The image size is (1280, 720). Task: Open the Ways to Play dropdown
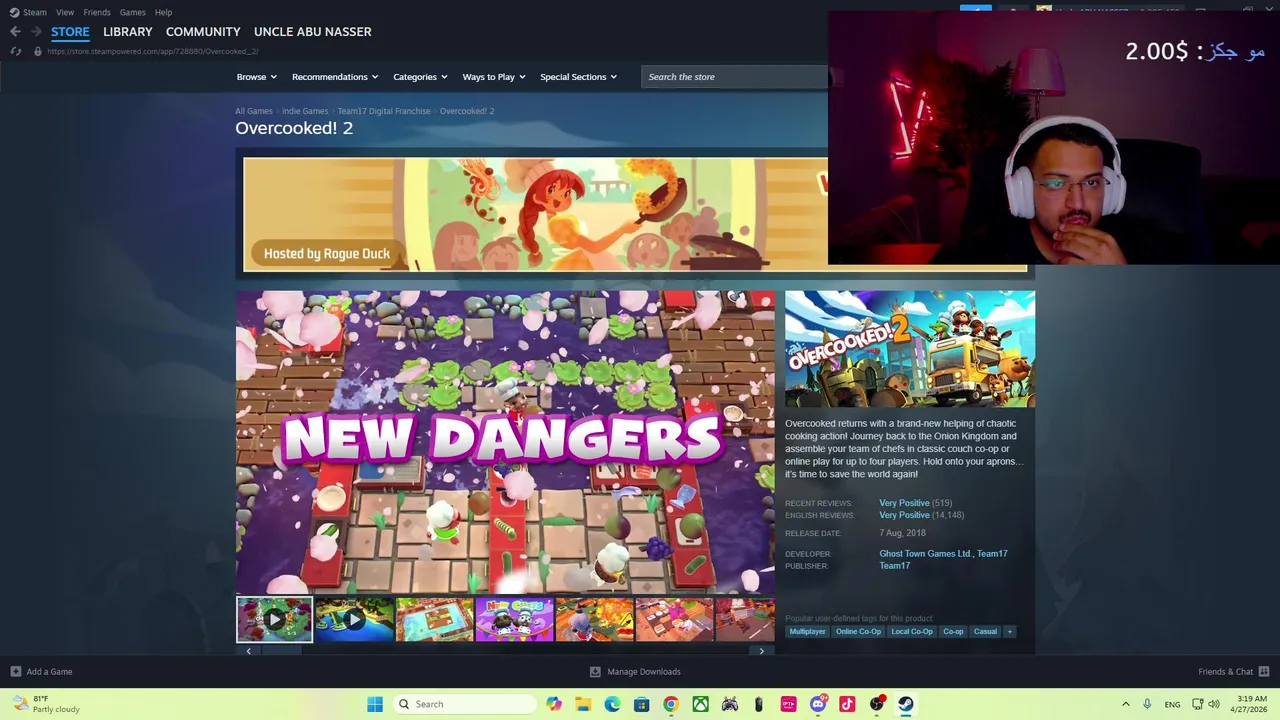(x=494, y=77)
